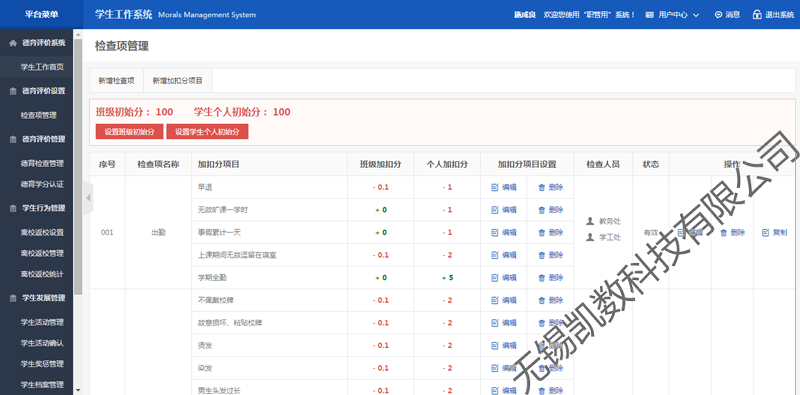Open 学生工作首页 in the sidebar

point(42,67)
